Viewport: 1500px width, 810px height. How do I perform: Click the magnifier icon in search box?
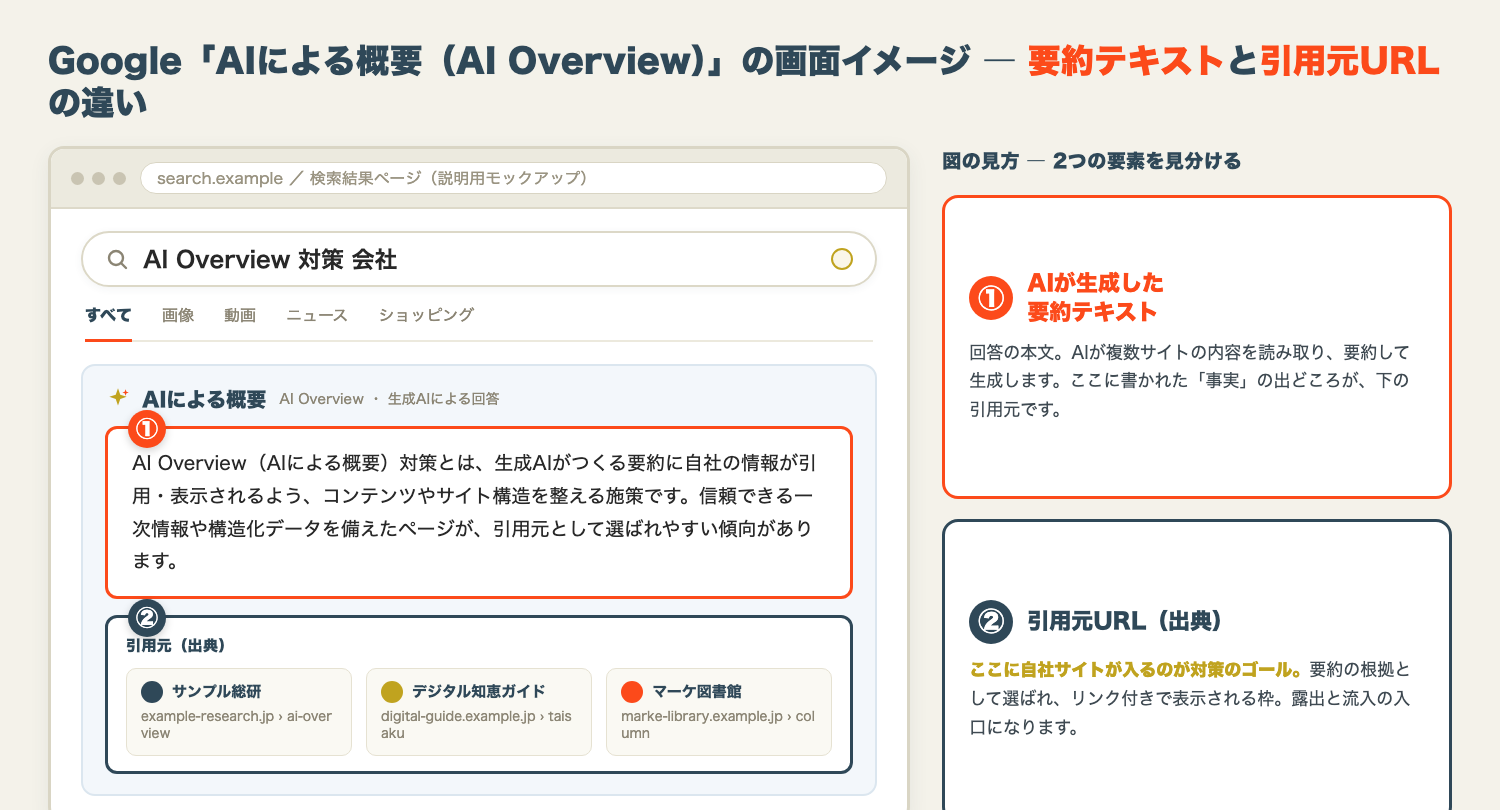[x=117, y=260]
